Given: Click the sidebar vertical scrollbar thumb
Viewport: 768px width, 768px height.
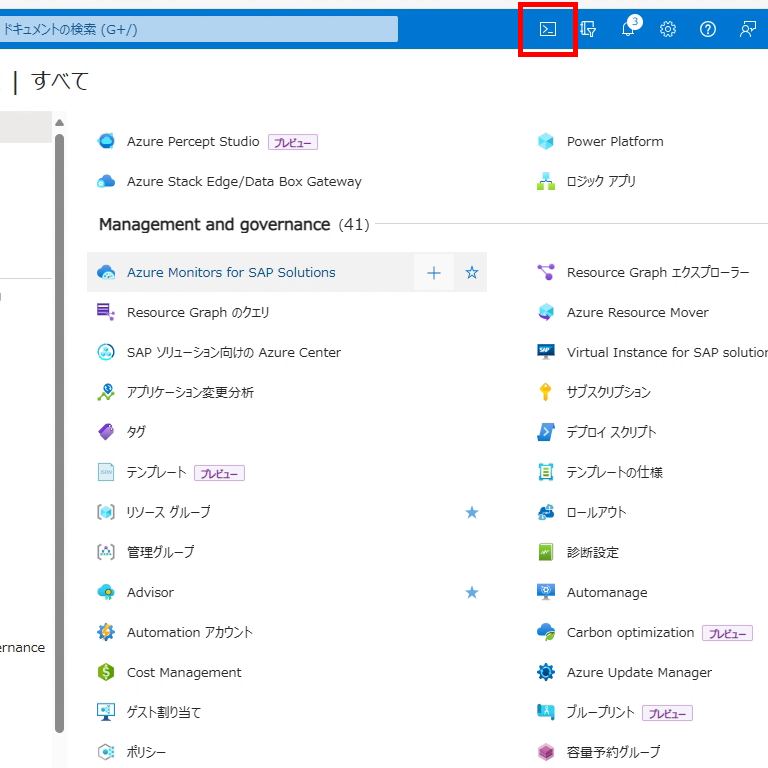Looking at the screenshot, I should [59, 433].
